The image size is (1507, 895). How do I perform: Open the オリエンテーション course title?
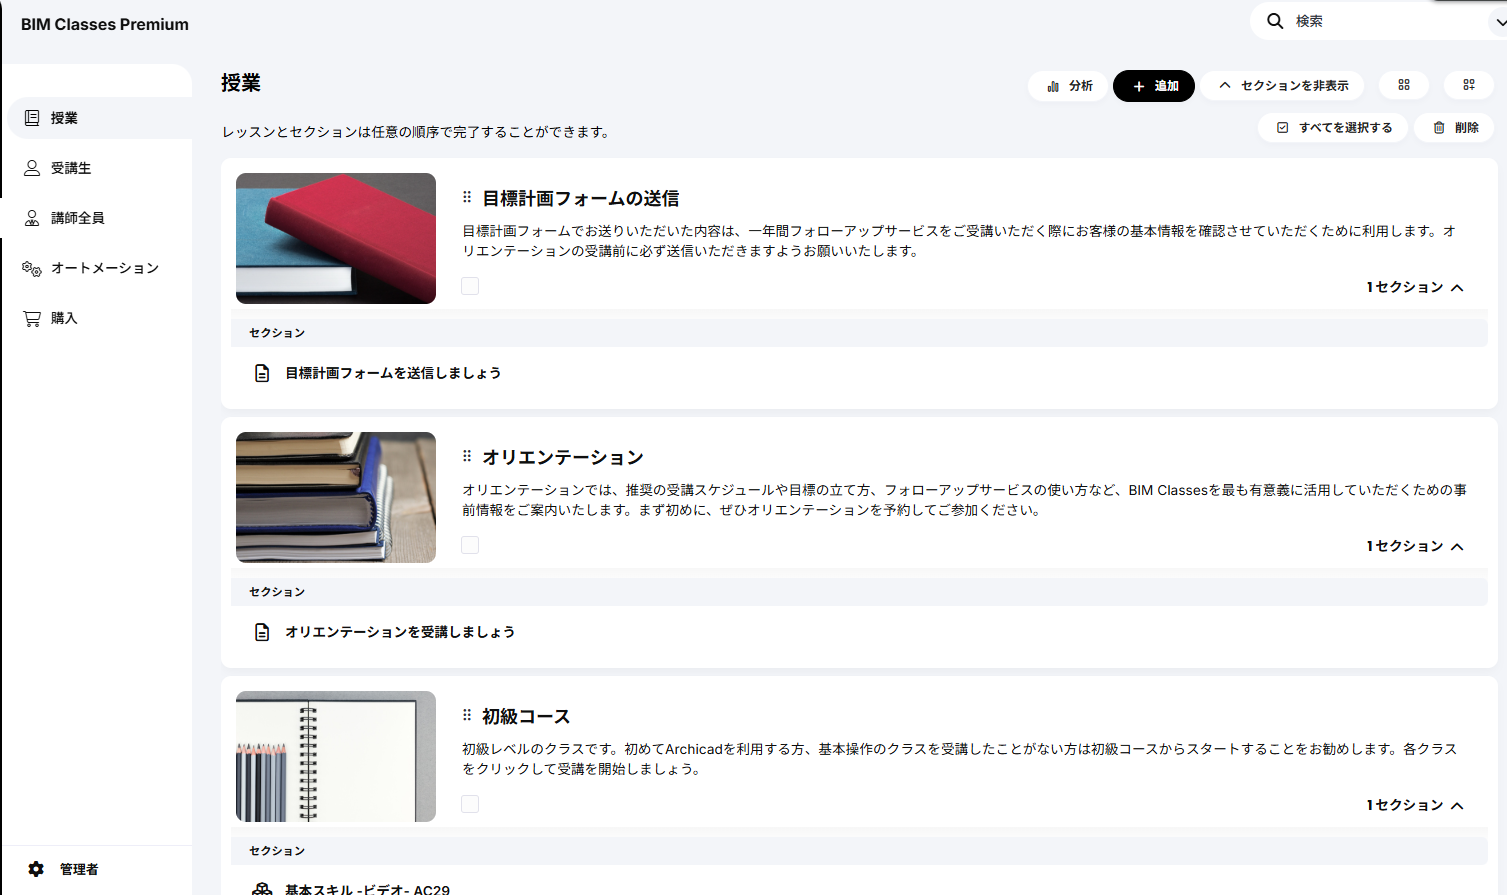pos(563,457)
